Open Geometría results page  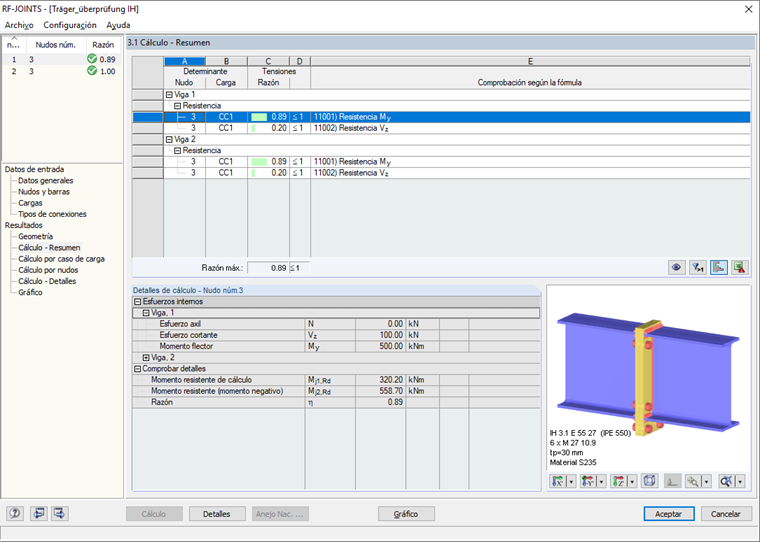[35, 236]
